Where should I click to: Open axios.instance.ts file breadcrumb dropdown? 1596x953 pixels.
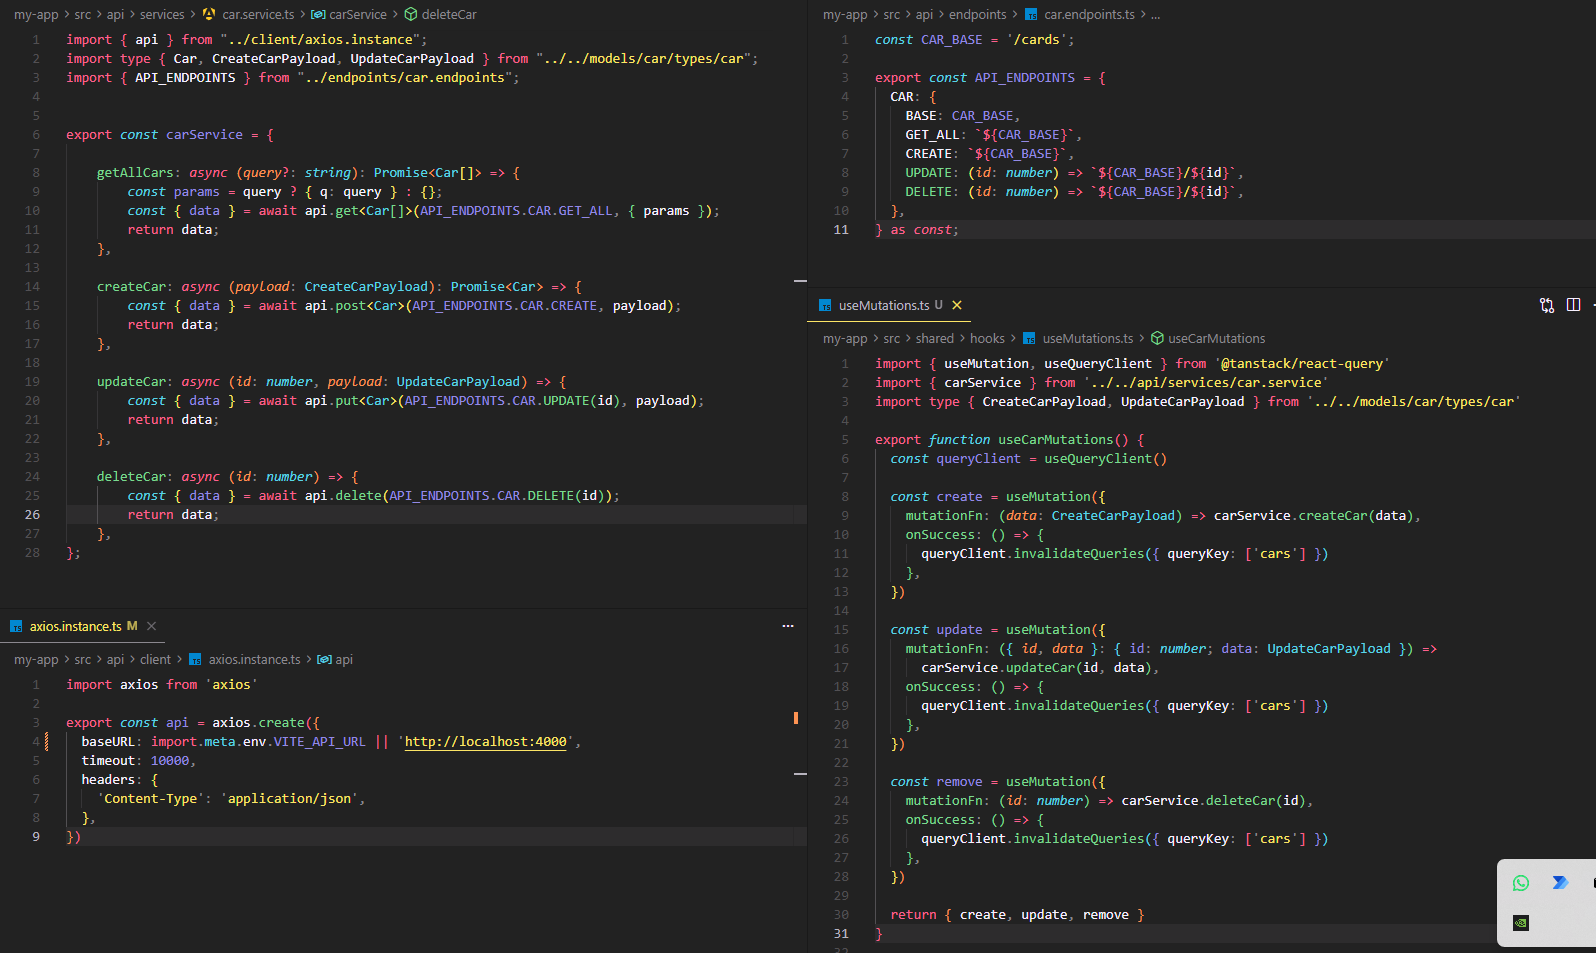[x=254, y=659]
